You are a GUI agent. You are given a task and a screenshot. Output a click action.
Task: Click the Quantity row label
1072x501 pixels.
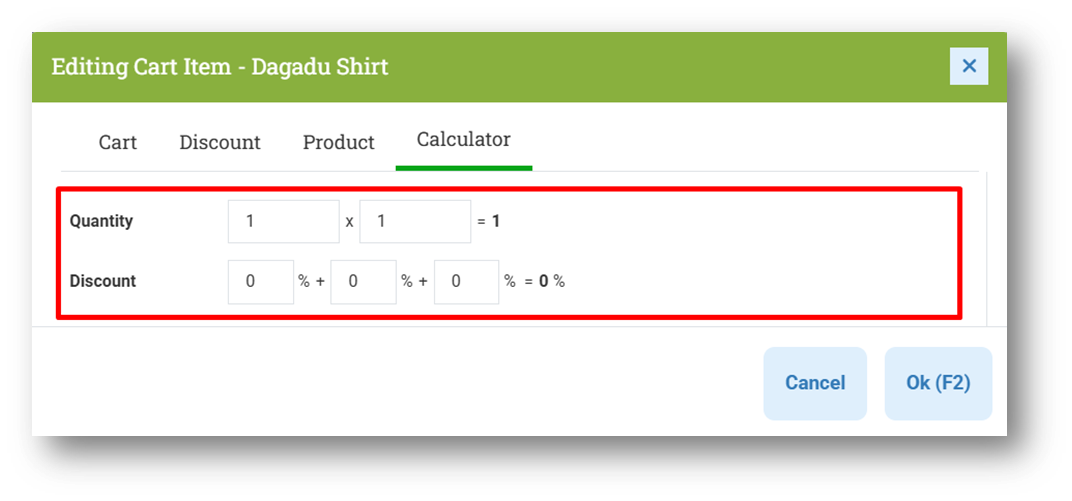click(101, 221)
